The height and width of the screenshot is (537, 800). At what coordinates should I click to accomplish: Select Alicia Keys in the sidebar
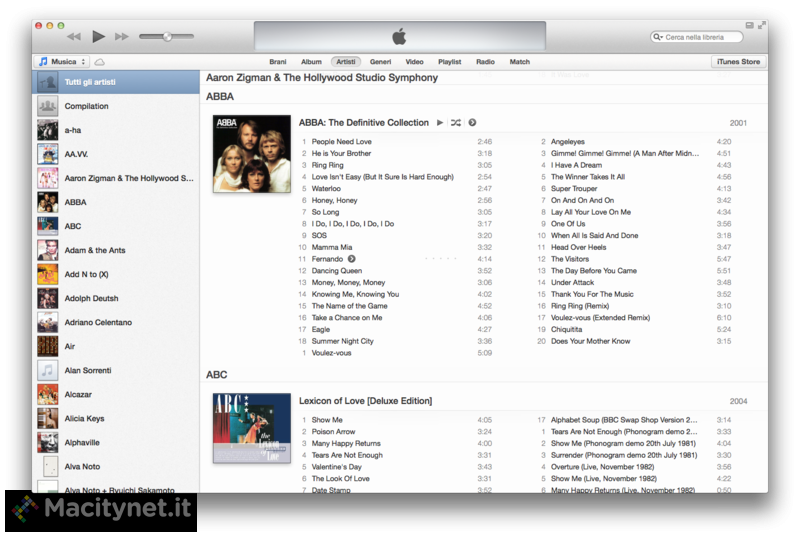(116, 418)
